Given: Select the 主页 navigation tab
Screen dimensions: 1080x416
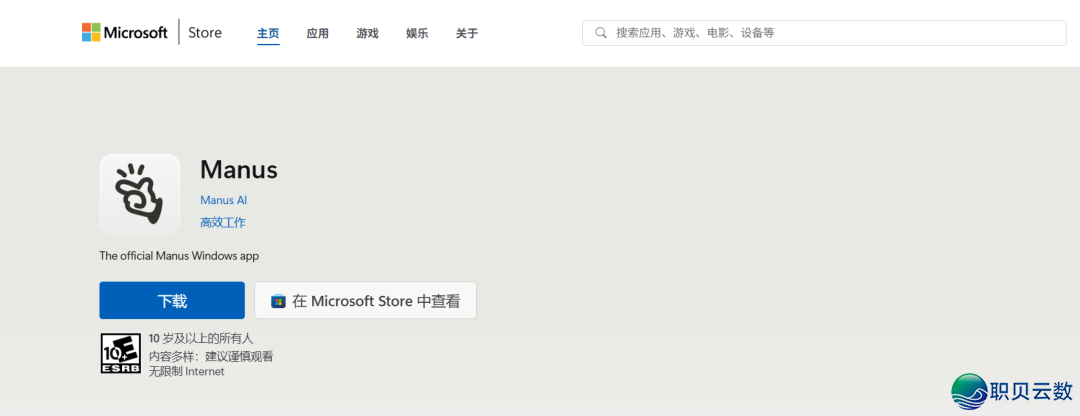Looking at the screenshot, I should pos(269,33).
